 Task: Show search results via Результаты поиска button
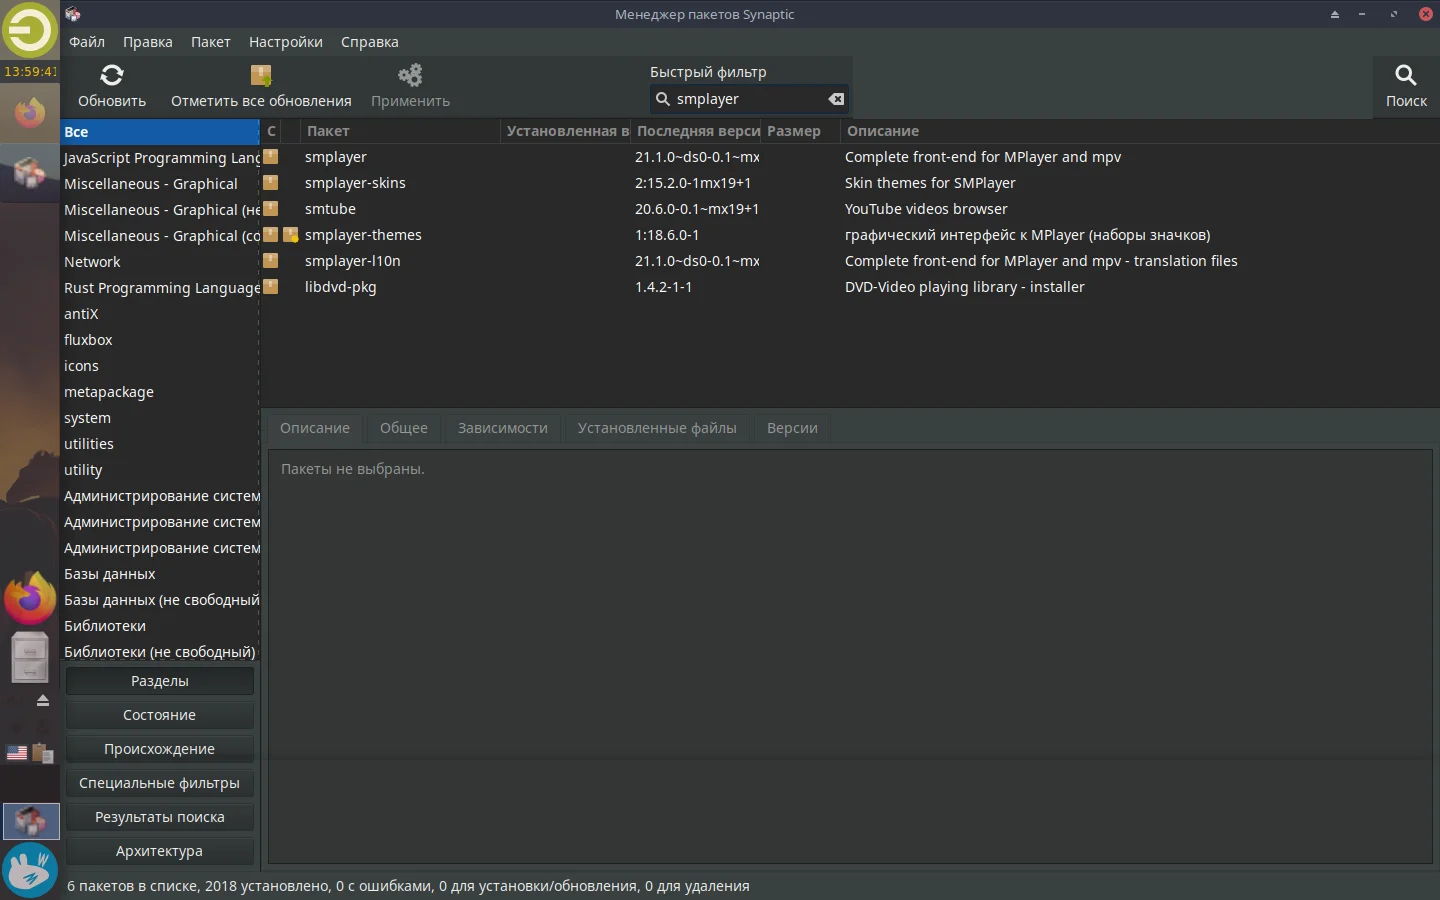[x=159, y=817]
